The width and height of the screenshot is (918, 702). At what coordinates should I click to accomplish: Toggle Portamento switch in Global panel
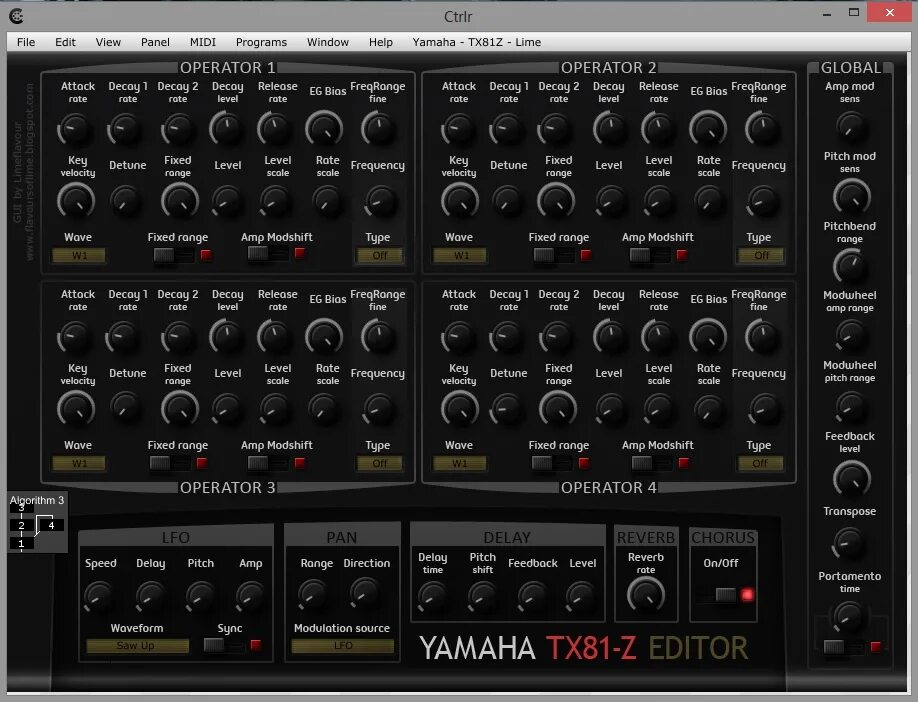pyautogui.click(x=843, y=646)
